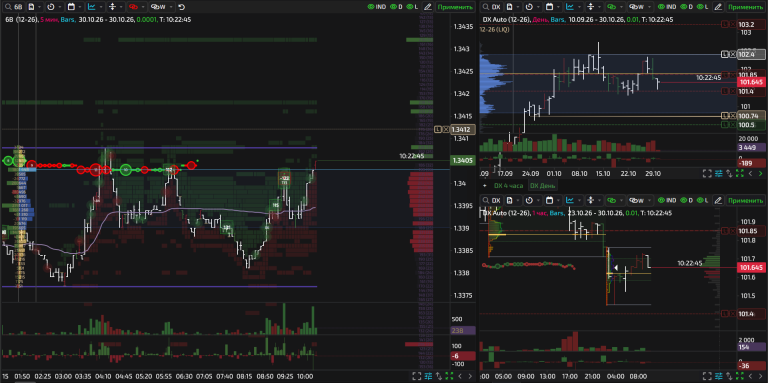Click DX symbol search field in daily chart
The image size is (768, 383).
[492, 7]
